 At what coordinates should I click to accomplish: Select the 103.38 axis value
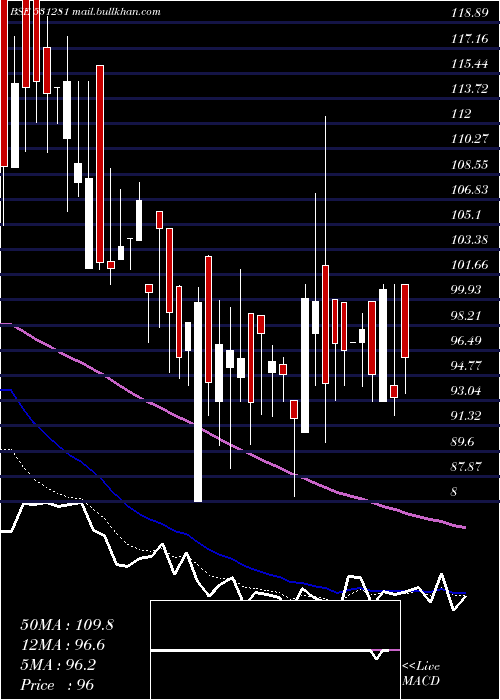(x=469, y=240)
